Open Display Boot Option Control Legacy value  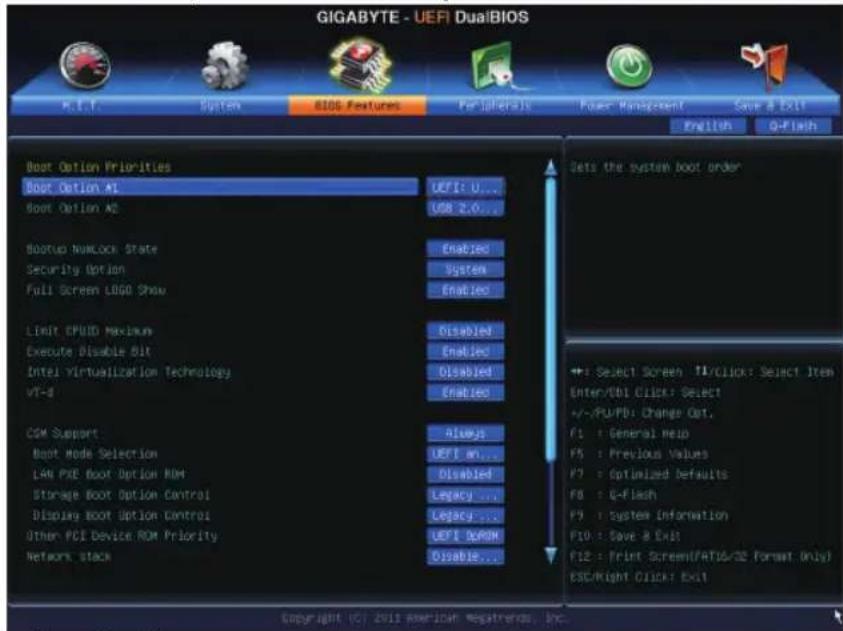(466, 515)
